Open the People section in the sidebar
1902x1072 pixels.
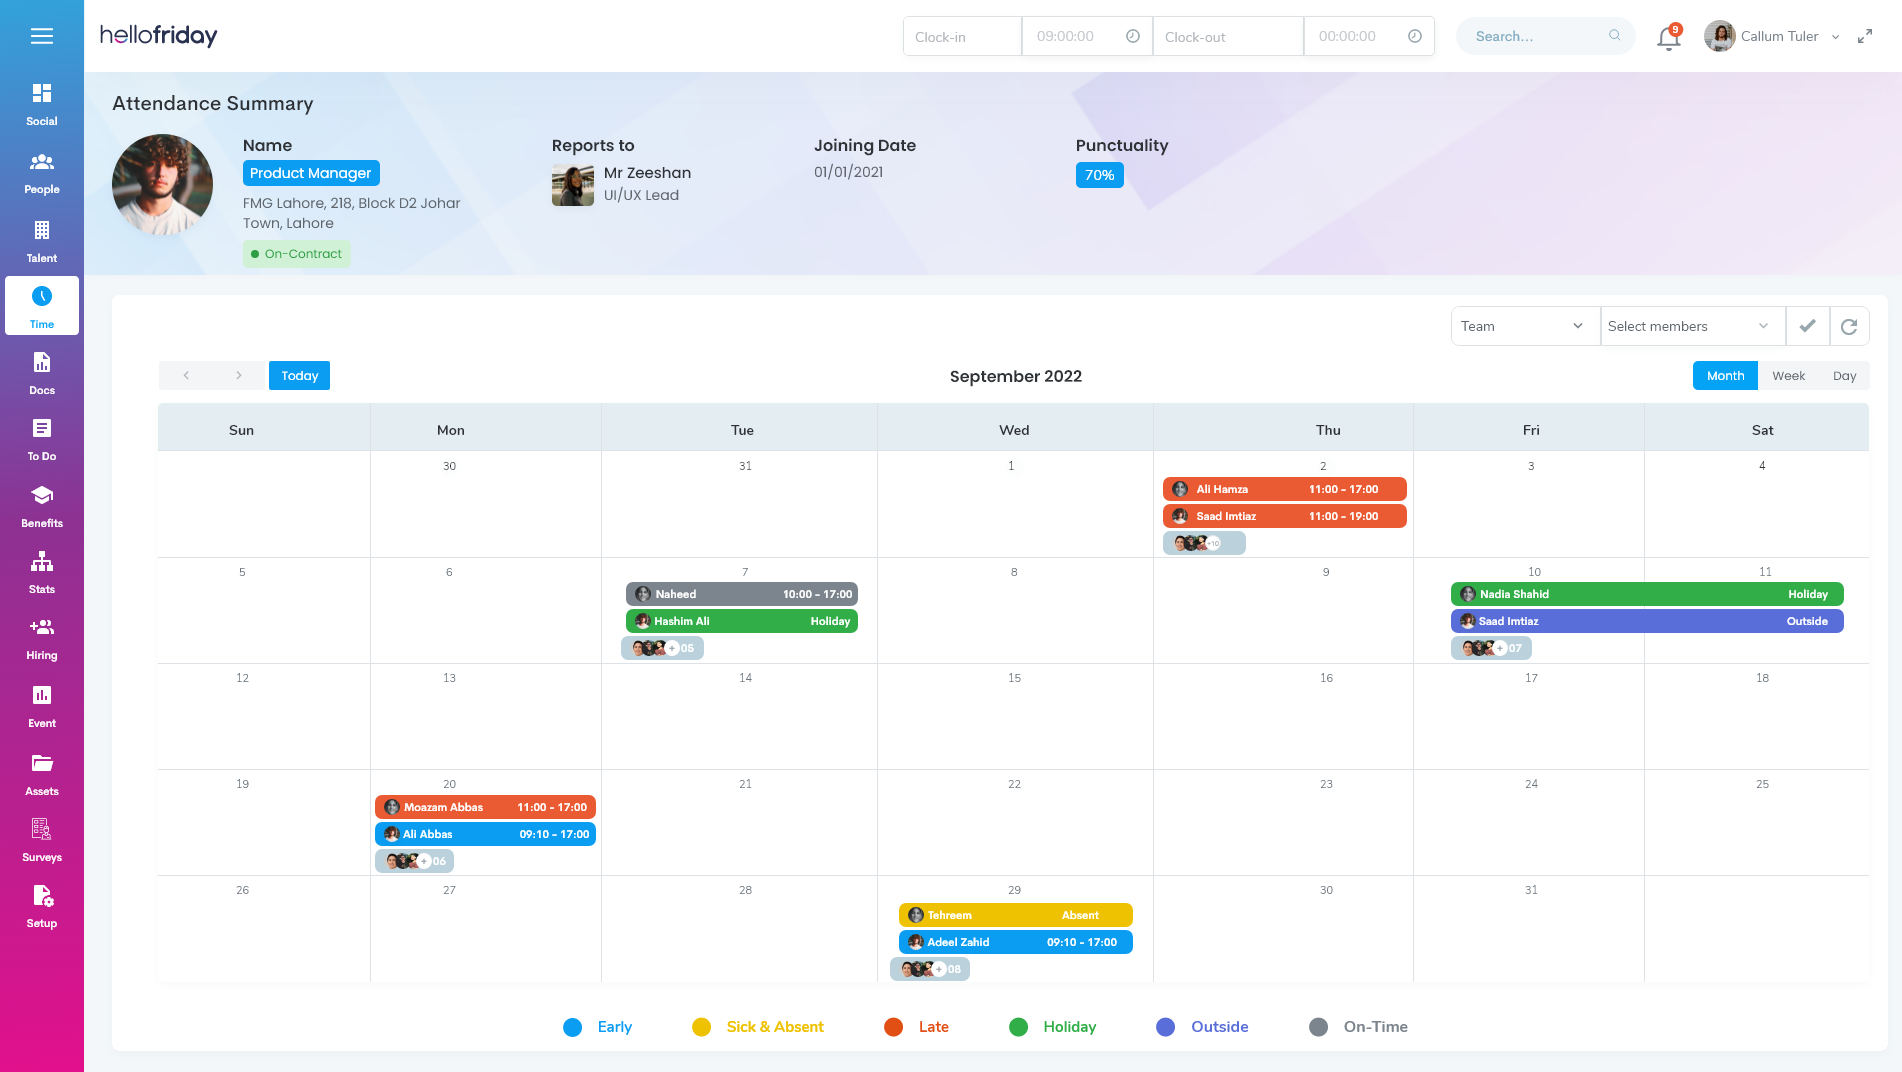pos(41,171)
